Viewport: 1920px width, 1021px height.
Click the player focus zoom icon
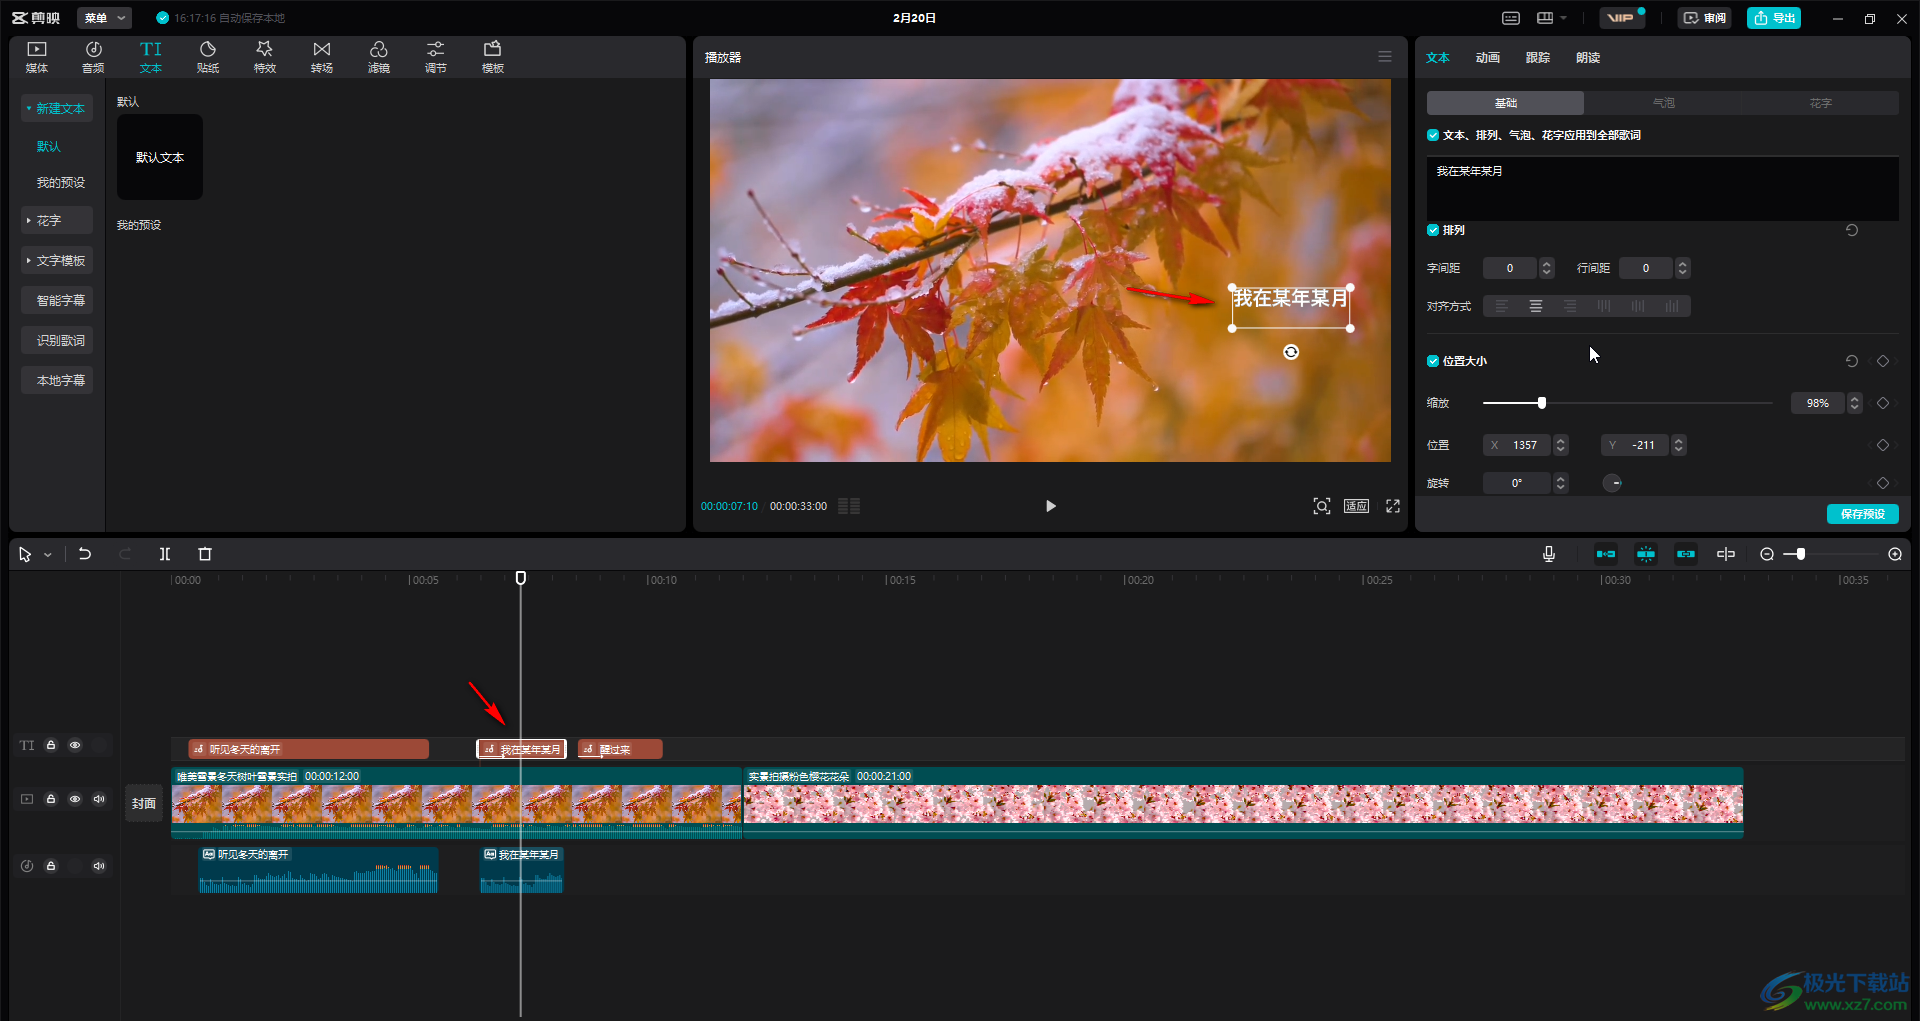tap(1322, 506)
